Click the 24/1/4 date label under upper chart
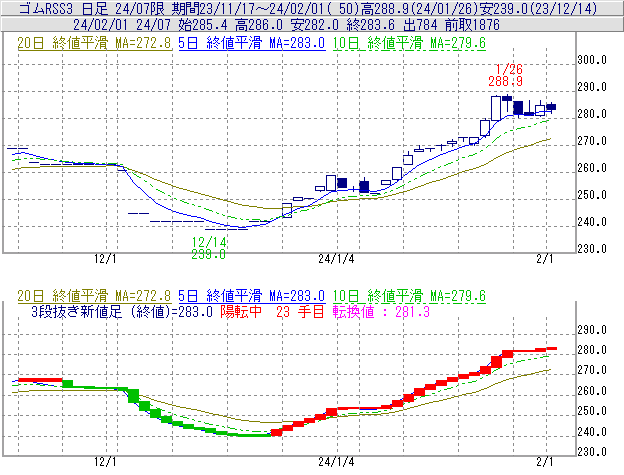This screenshot has width=624, height=475. (x=336, y=259)
